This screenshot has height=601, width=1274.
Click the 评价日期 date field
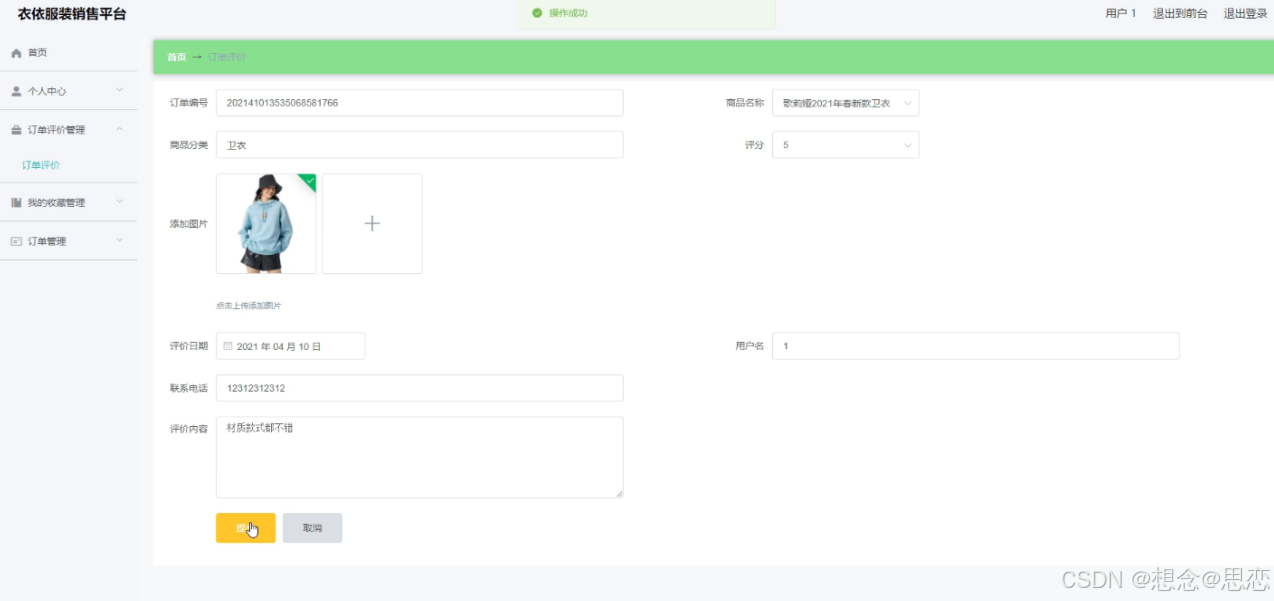pos(291,346)
